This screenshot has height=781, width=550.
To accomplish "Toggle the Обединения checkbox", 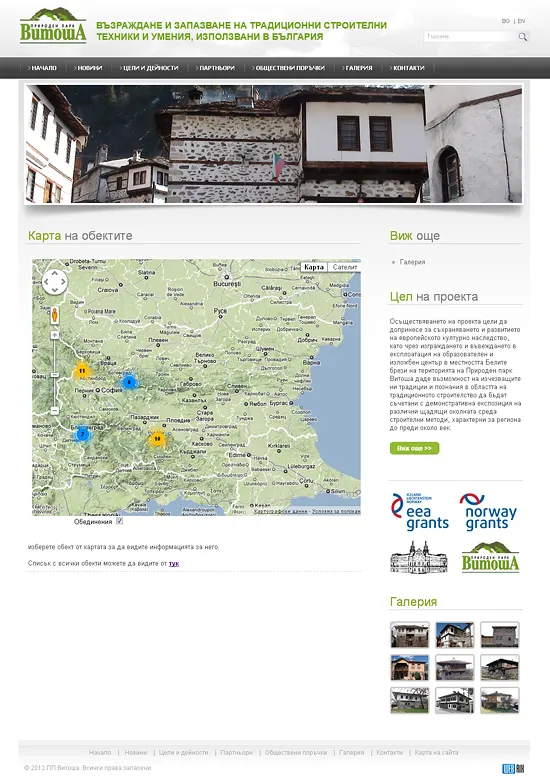I will click(120, 521).
